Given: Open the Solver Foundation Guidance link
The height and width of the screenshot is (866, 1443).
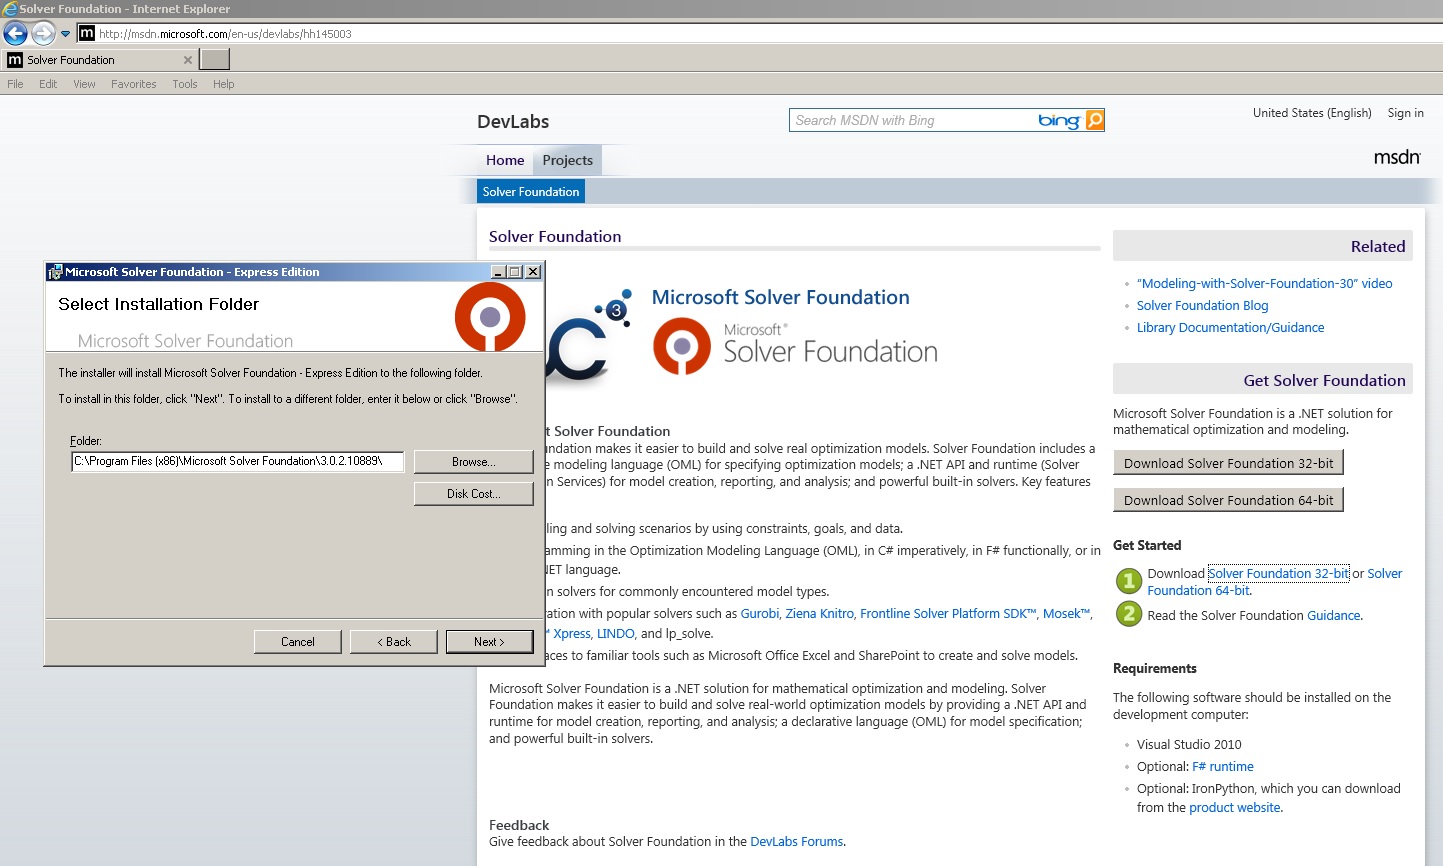Looking at the screenshot, I should point(1333,615).
